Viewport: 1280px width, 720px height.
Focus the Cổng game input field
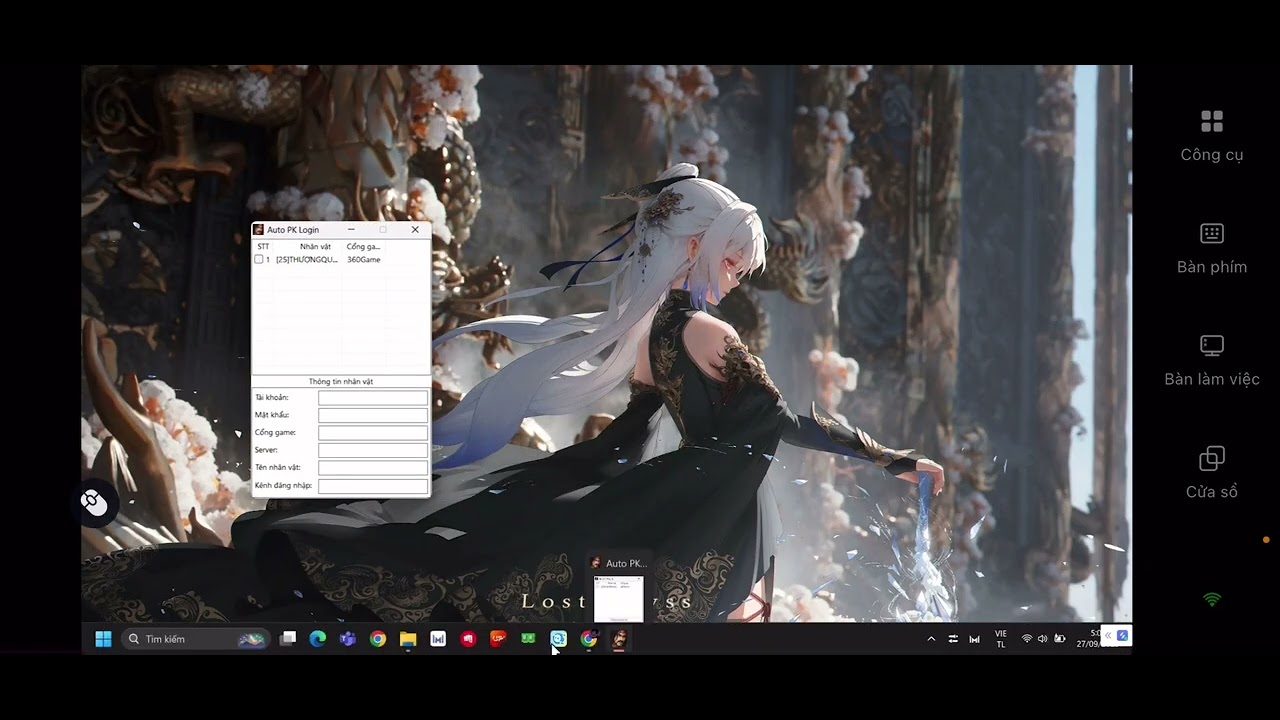pos(373,433)
